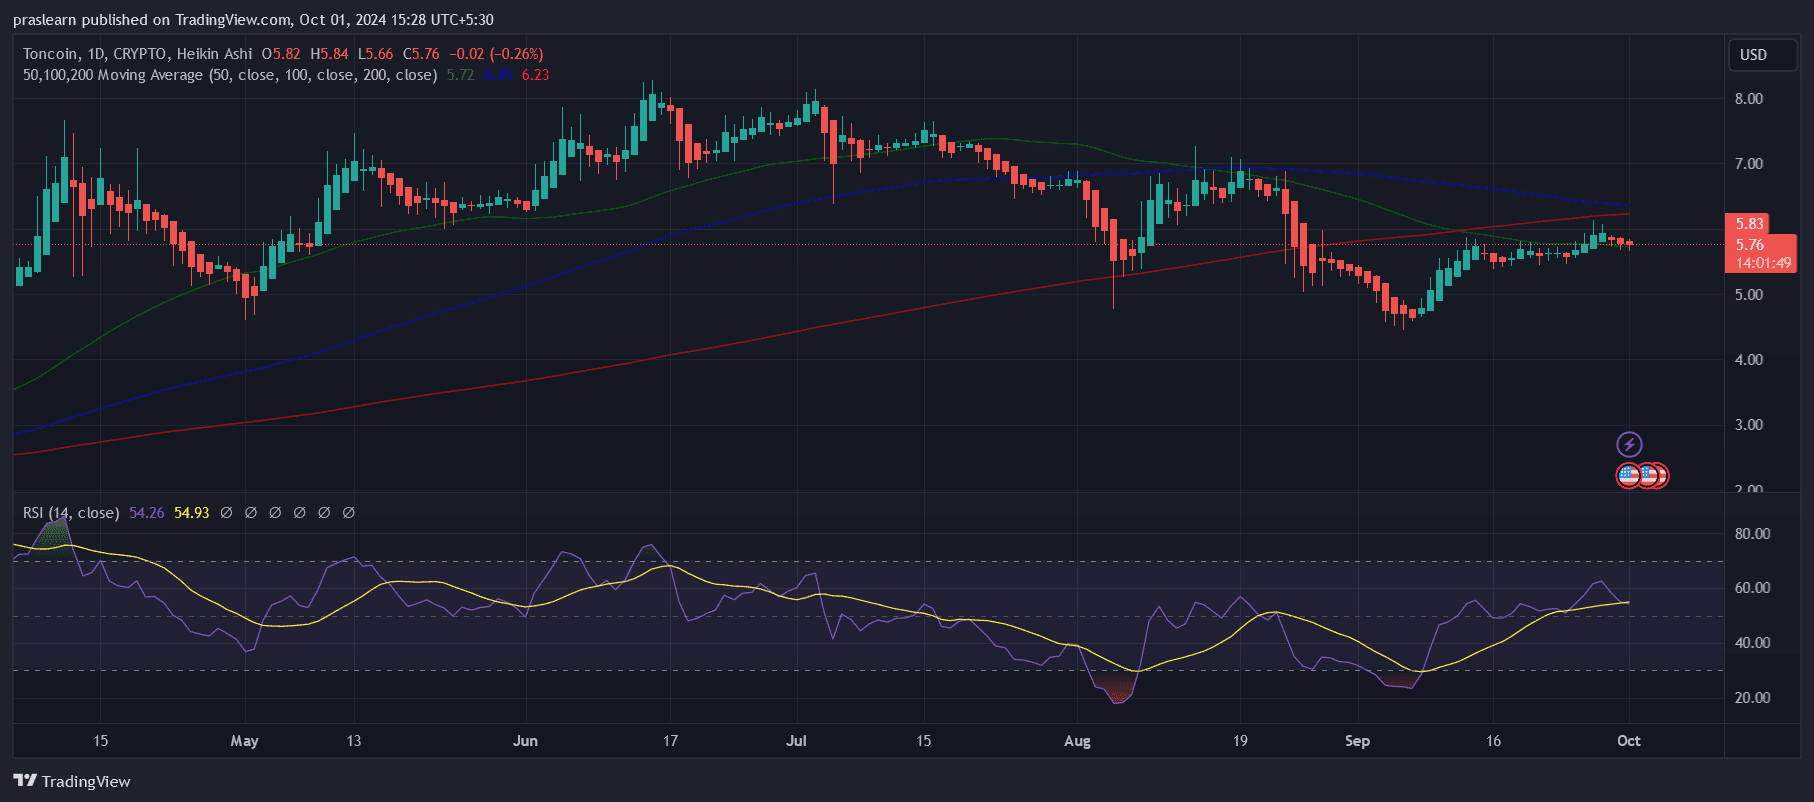1814x802 pixels.
Task: Click the RSI 60.00 axis label
Action: pyautogui.click(x=1752, y=588)
